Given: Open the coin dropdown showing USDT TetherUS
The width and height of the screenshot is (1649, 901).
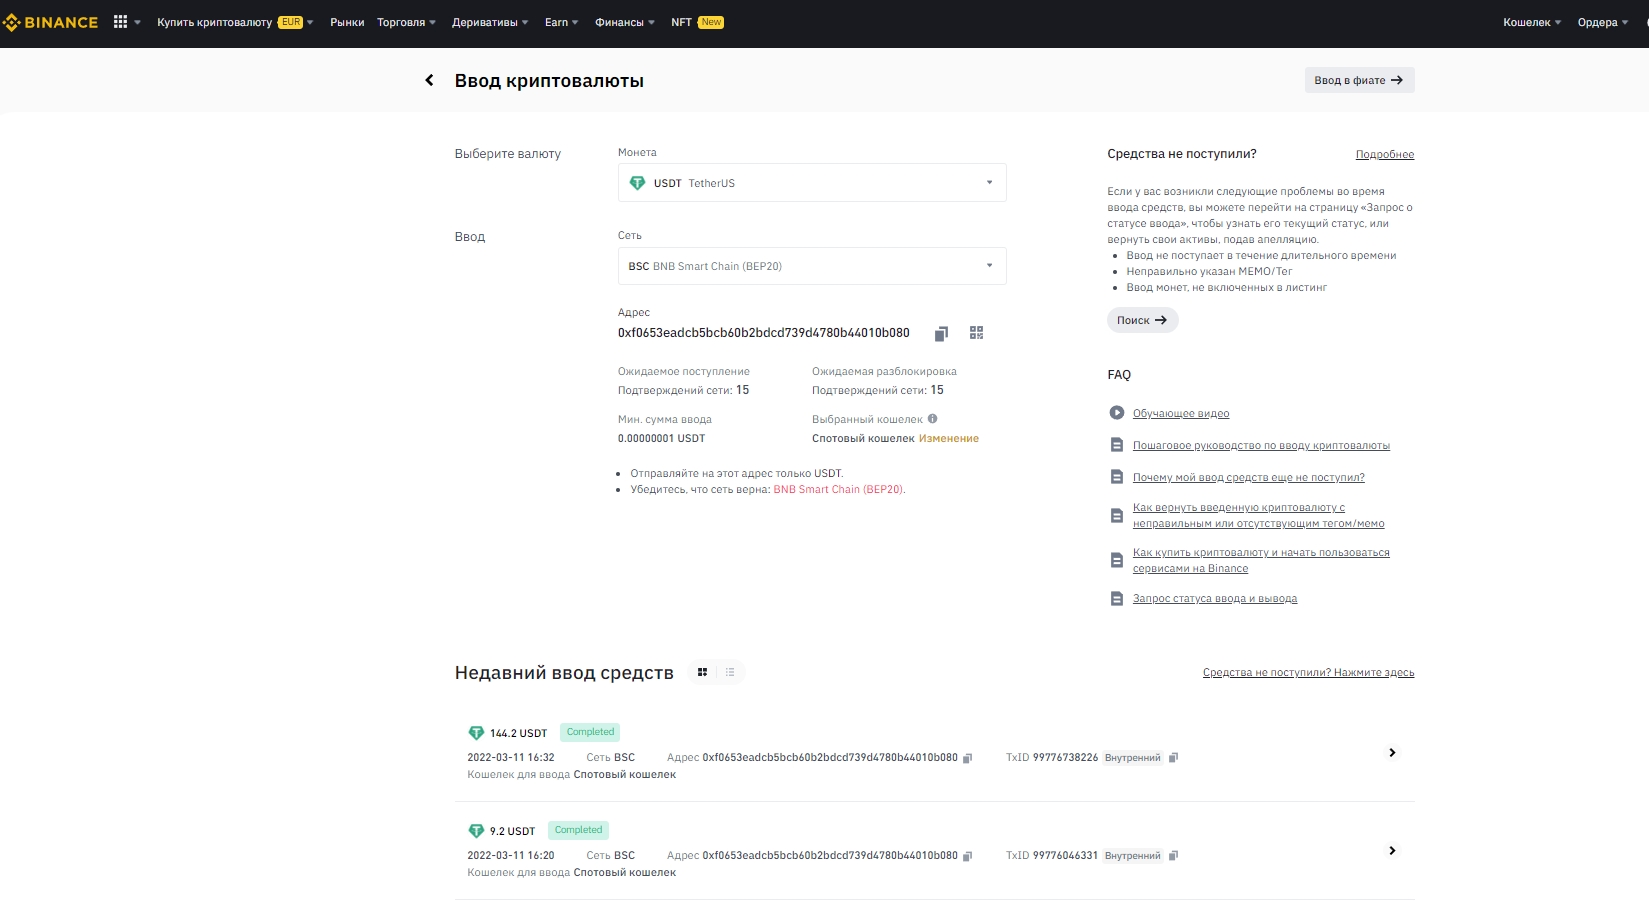Looking at the screenshot, I should (812, 183).
